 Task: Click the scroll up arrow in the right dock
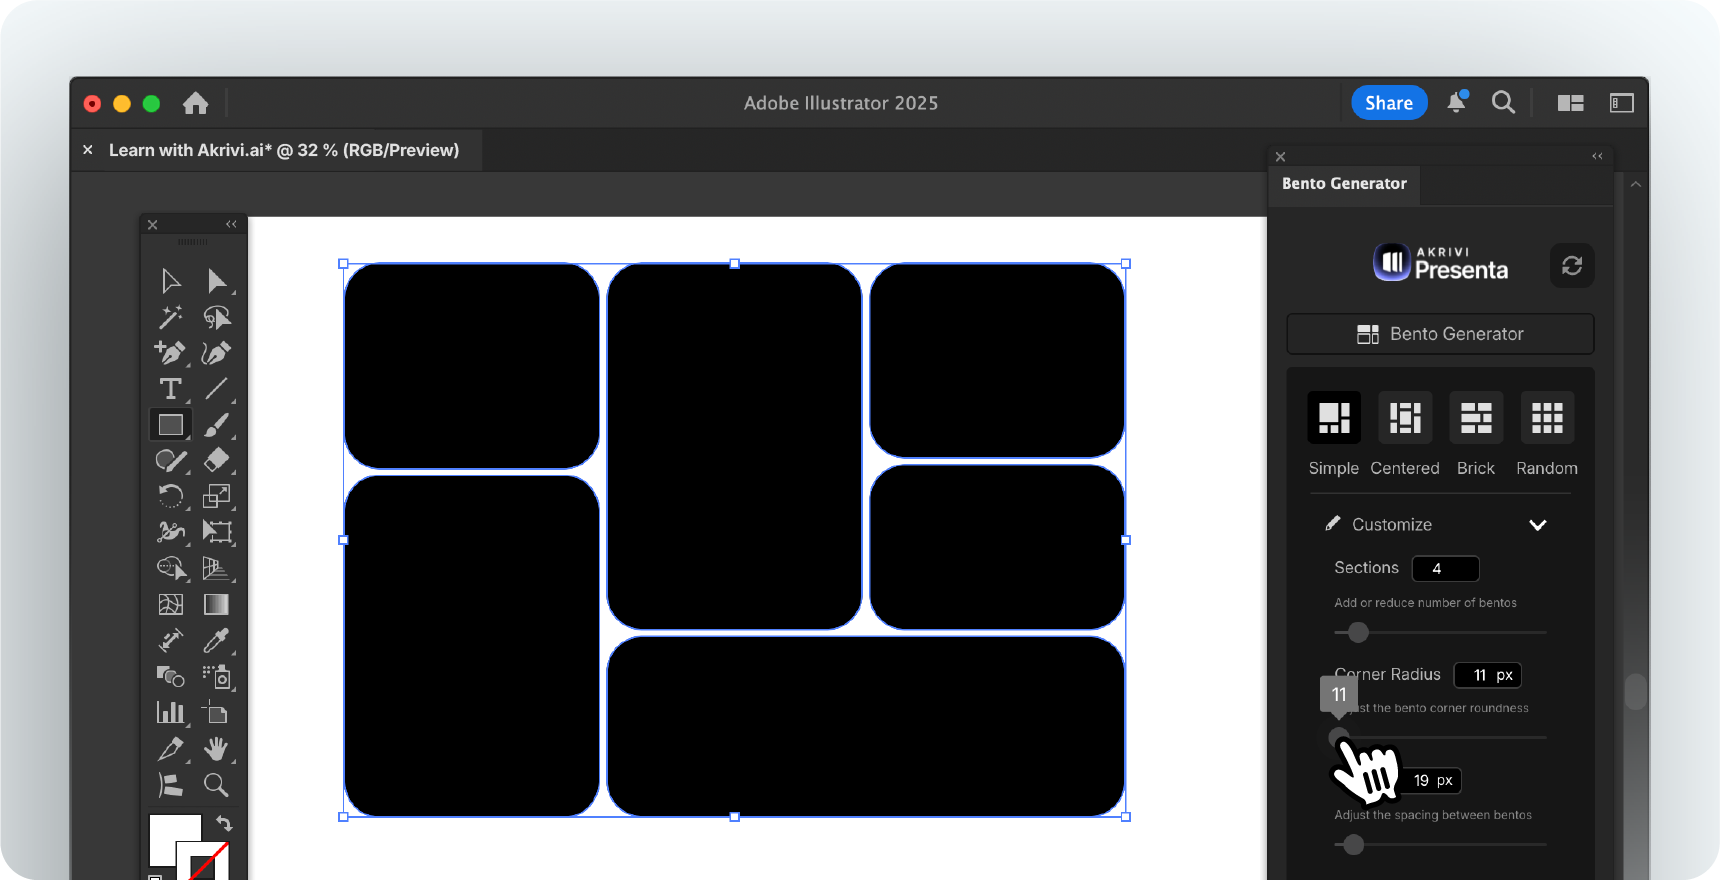click(1636, 185)
